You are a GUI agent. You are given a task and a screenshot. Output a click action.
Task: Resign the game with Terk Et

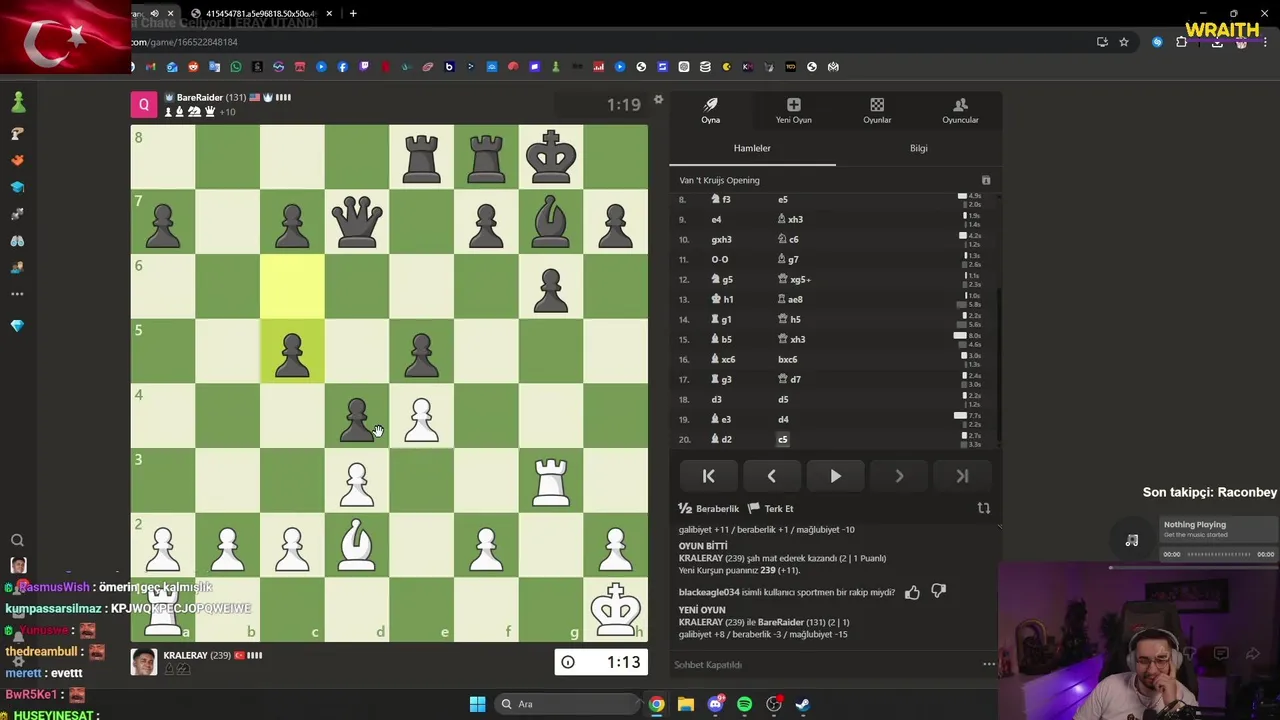point(771,509)
